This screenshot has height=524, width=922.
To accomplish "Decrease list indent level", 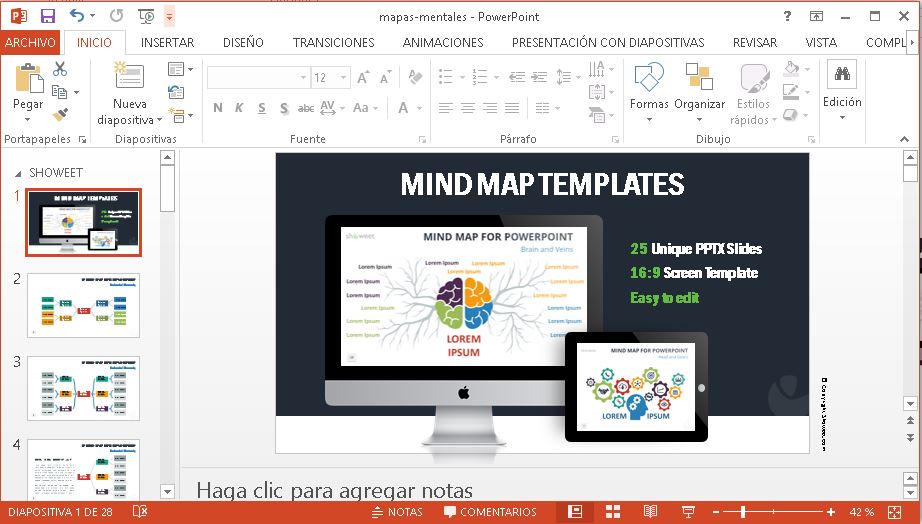I will pos(517,77).
